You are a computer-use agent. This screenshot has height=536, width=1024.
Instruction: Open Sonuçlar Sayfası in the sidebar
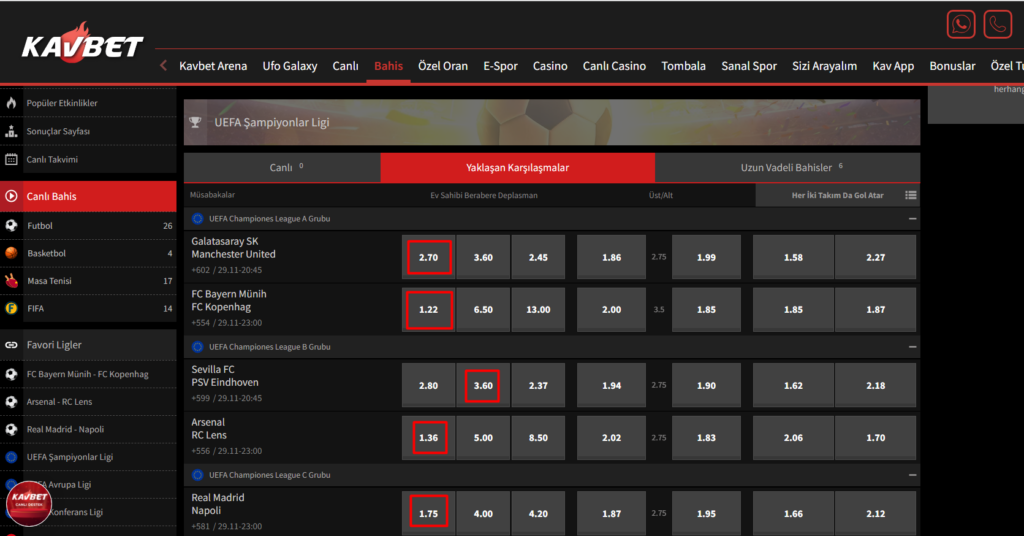click(x=58, y=131)
